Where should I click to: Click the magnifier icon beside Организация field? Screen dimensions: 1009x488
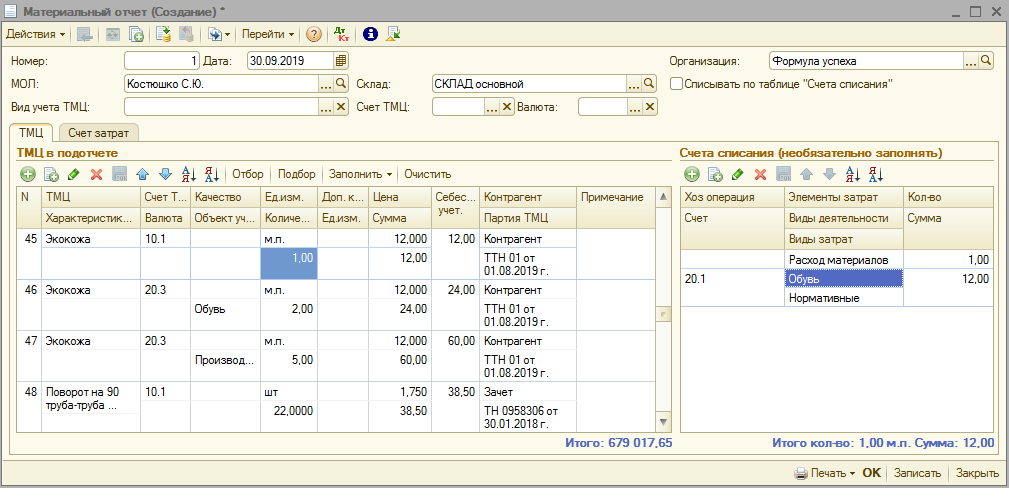[986, 61]
